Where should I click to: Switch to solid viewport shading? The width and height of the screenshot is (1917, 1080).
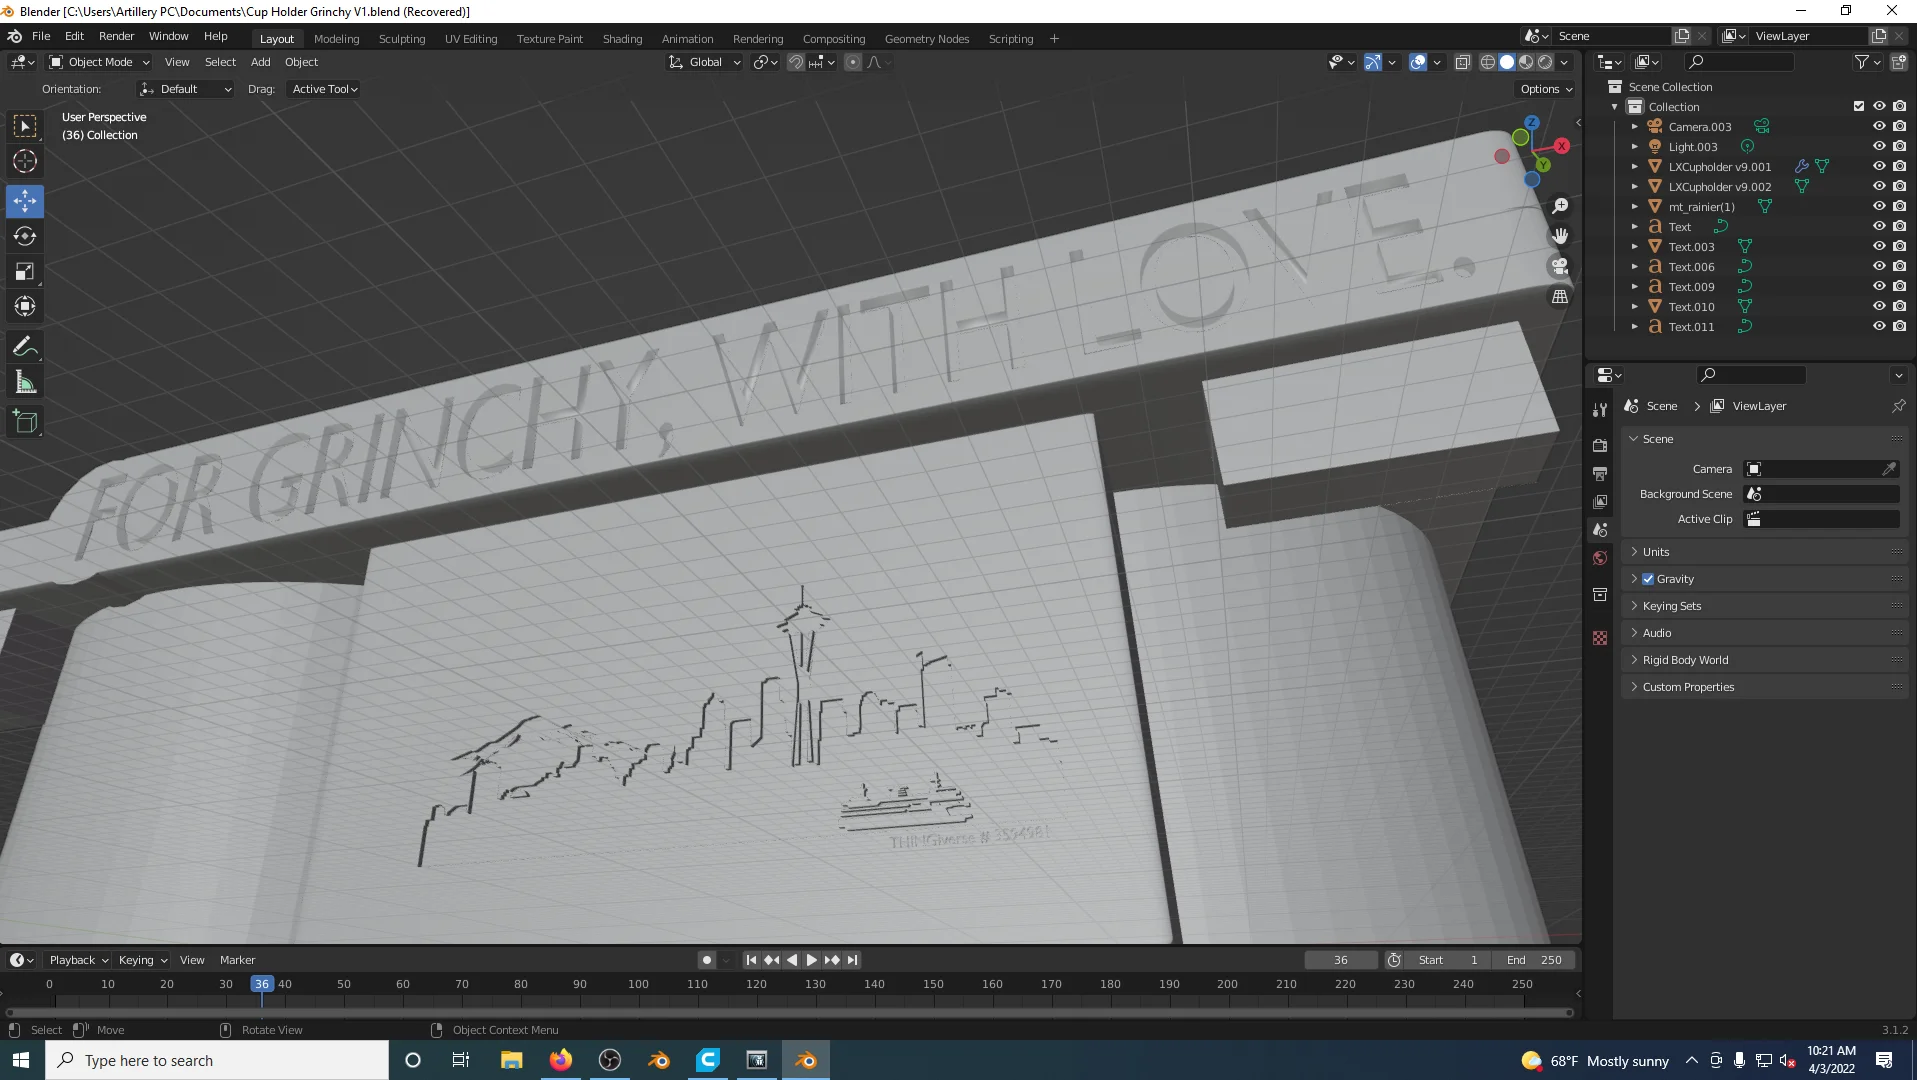pos(1507,62)
